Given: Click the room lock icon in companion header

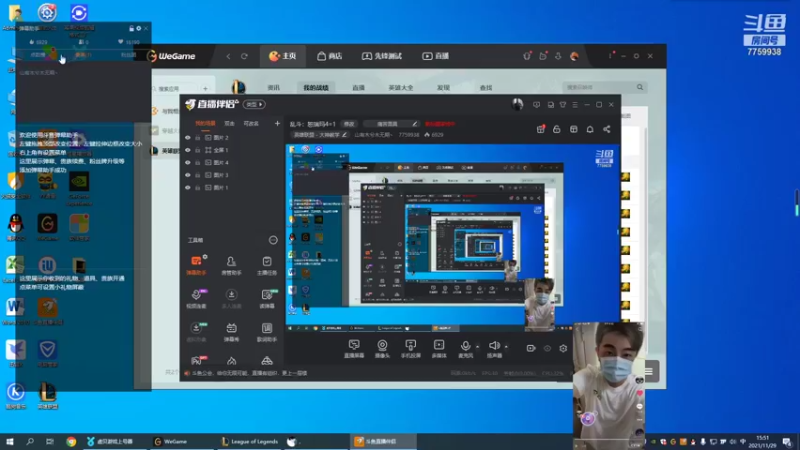Looking at the screenshot, I should click(557, 129).
